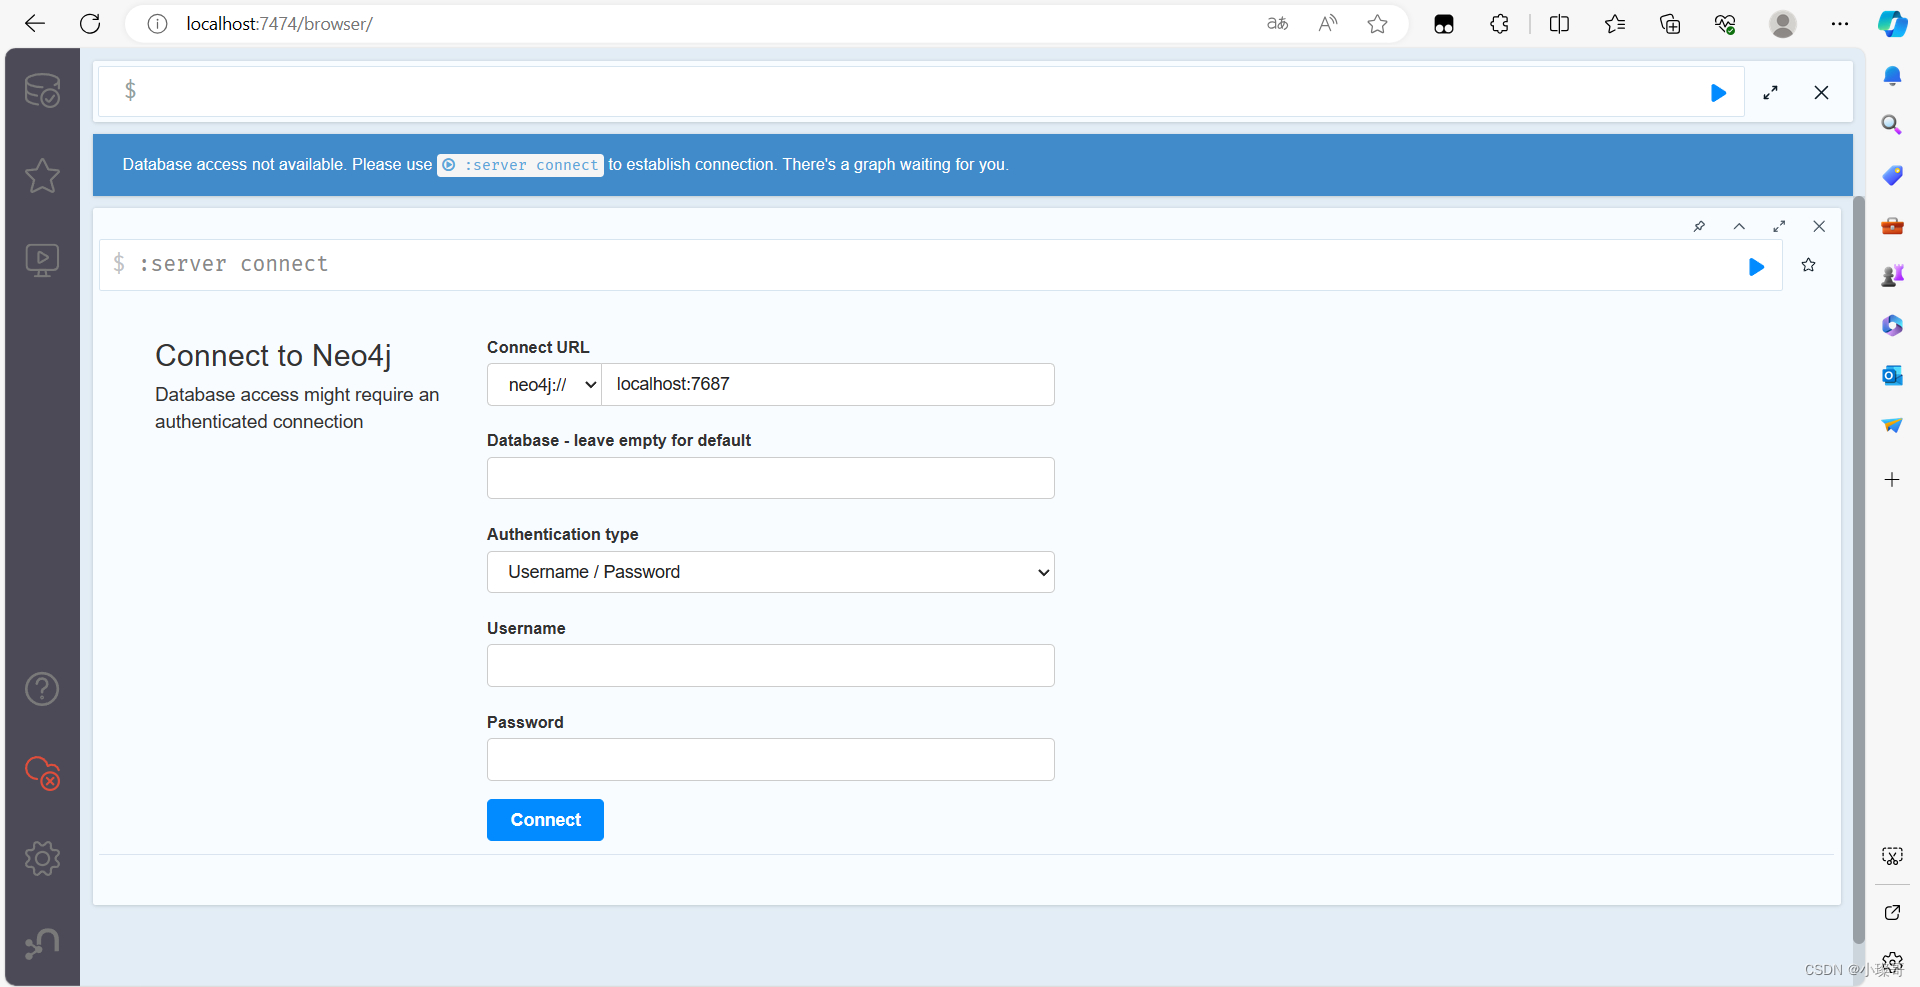Open Edge sidebar settings gear at bottom
This screenshot has height=987, width=1920.
[x=1892, y=962]
